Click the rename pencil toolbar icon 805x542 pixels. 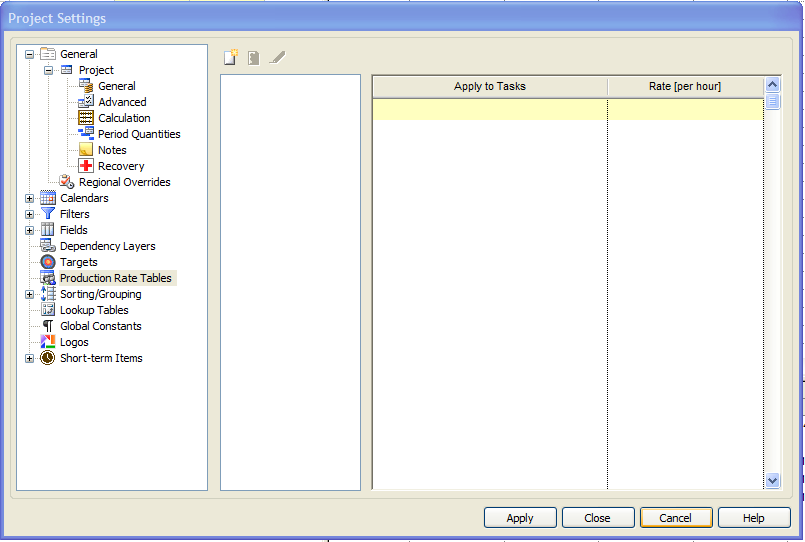(x=278, y=58)
